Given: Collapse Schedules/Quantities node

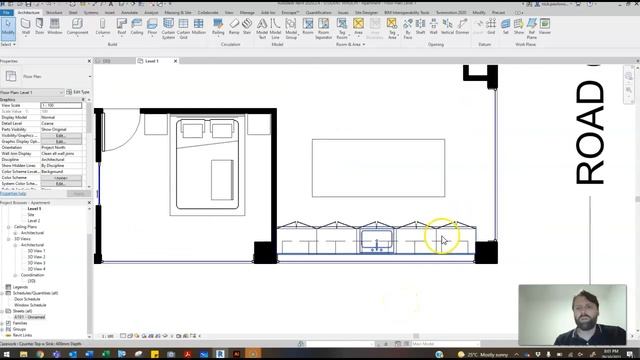Looking at the screenshot, I should point(2,293).
